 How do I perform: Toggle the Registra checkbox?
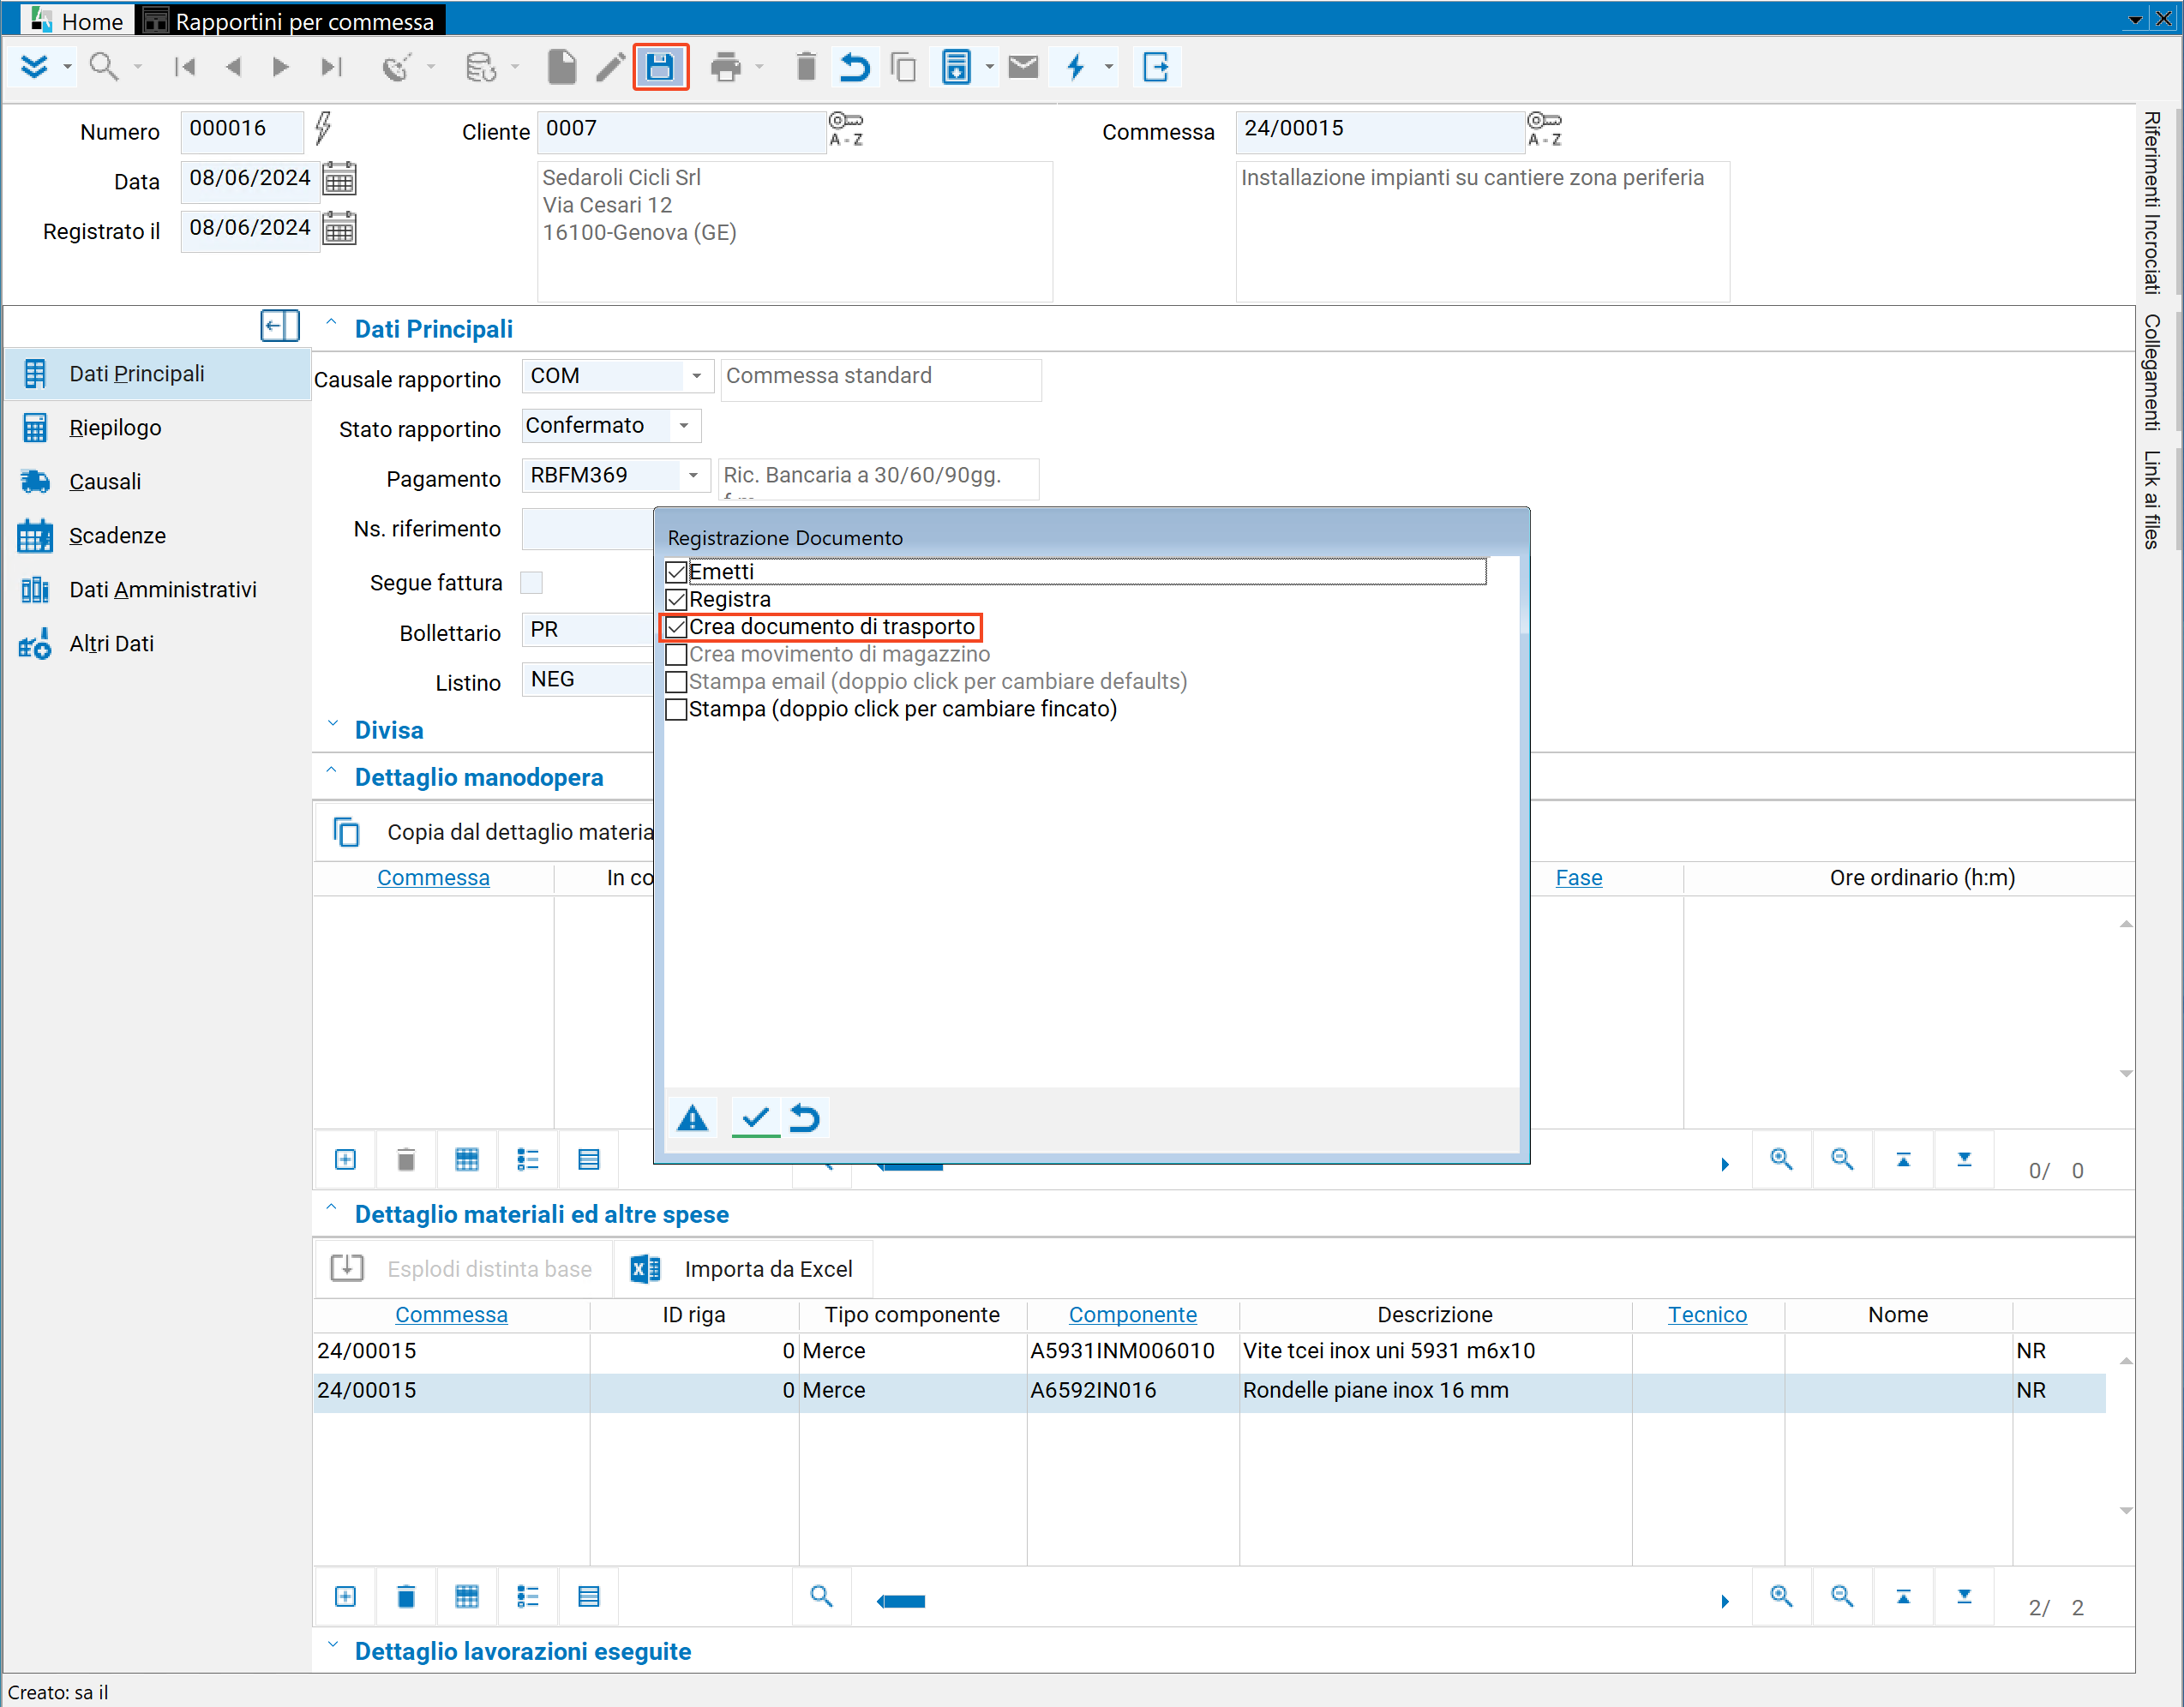coord(677,600)
